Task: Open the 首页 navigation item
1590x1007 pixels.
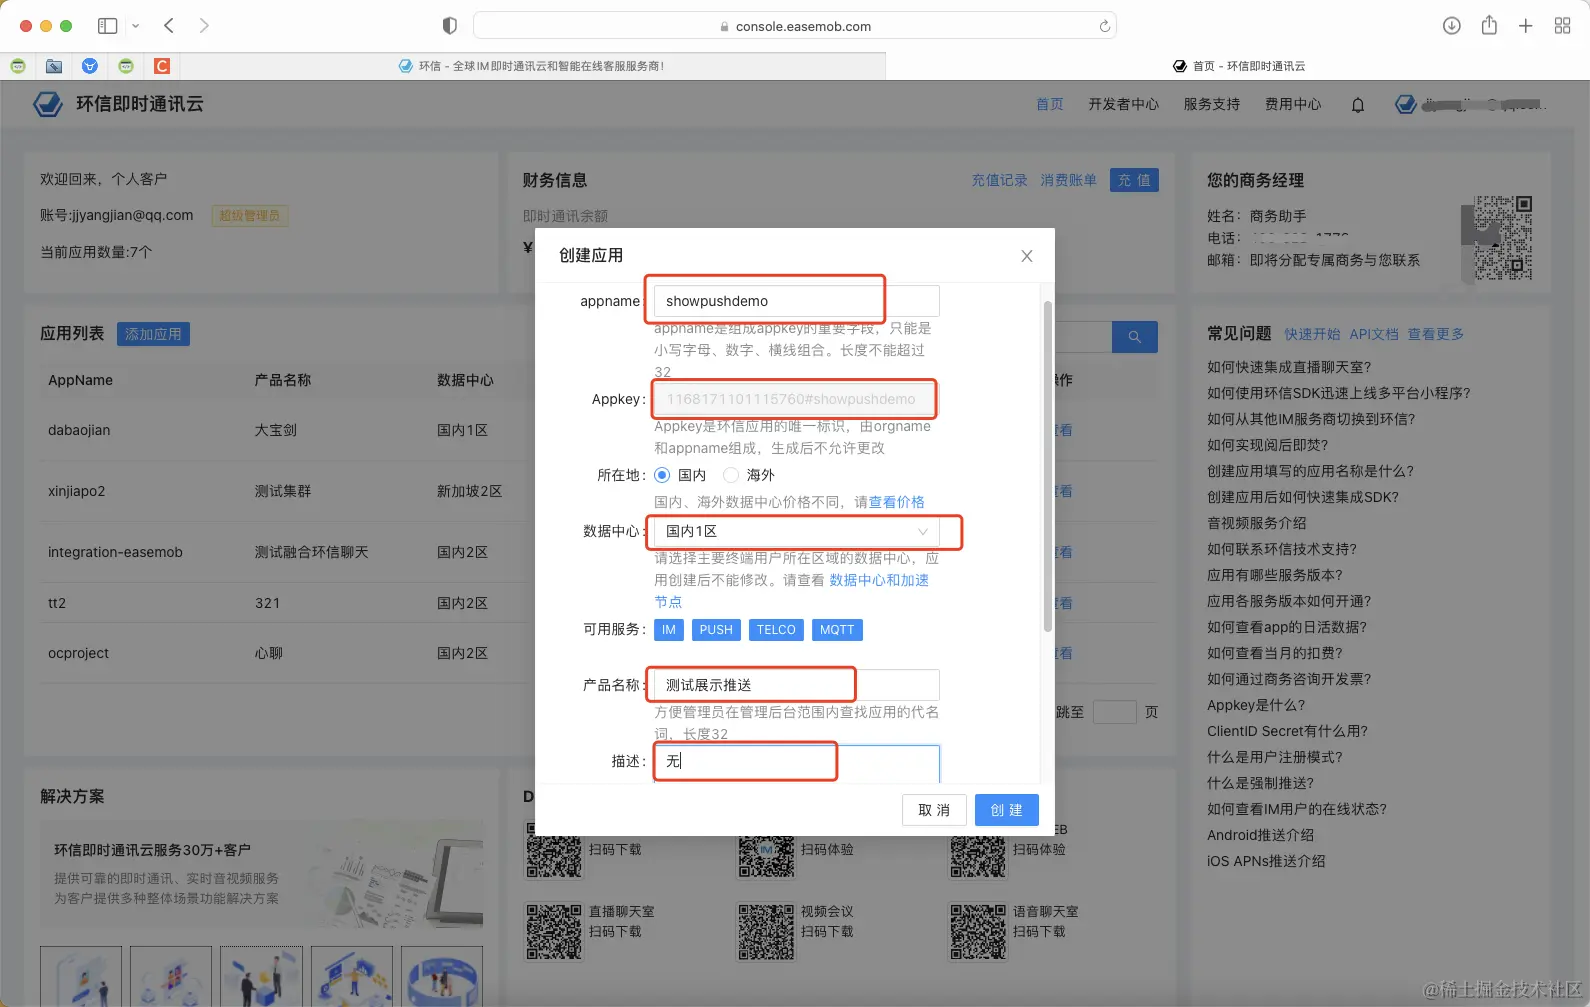Action: pos(1050,104)
